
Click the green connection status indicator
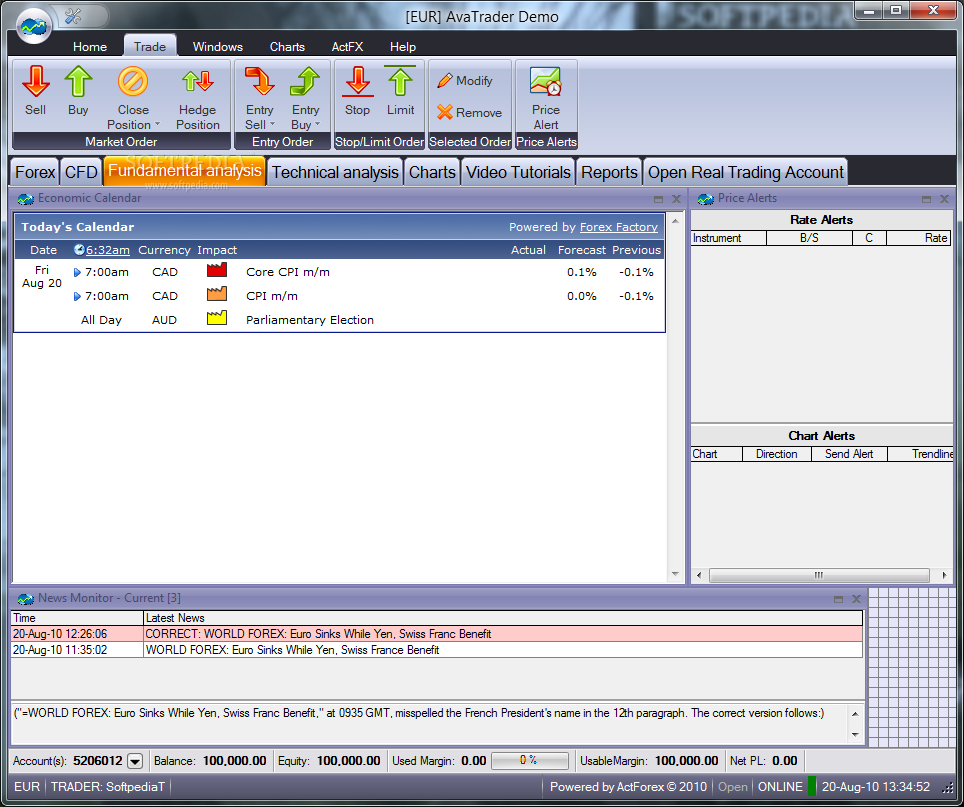click(x=812, y=786)
